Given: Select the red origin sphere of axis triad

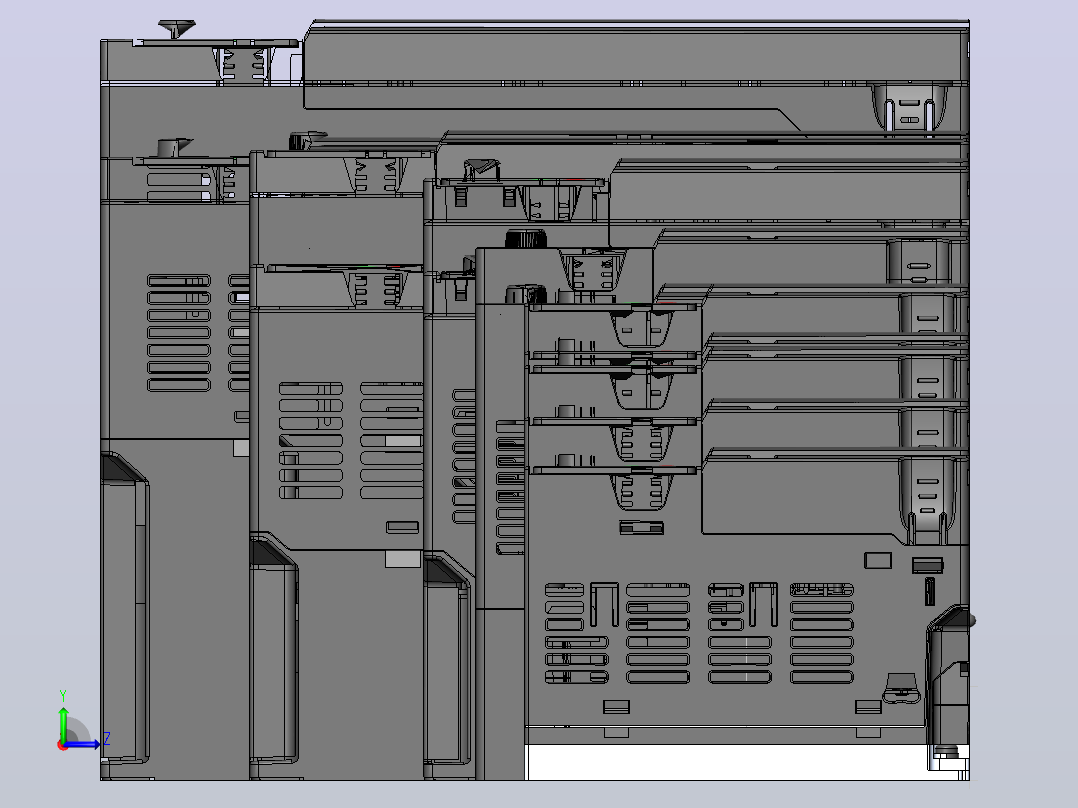Looking at the screenshot, I should coord(63,745).
